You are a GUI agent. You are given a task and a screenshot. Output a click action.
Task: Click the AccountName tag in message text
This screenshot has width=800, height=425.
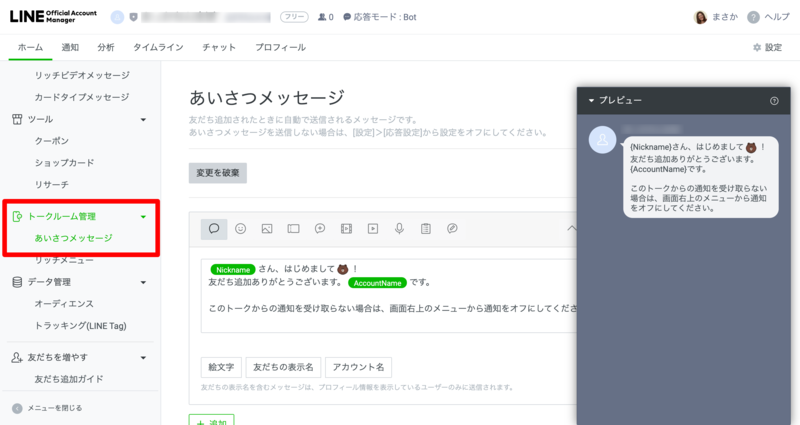(x=378, y=283)
